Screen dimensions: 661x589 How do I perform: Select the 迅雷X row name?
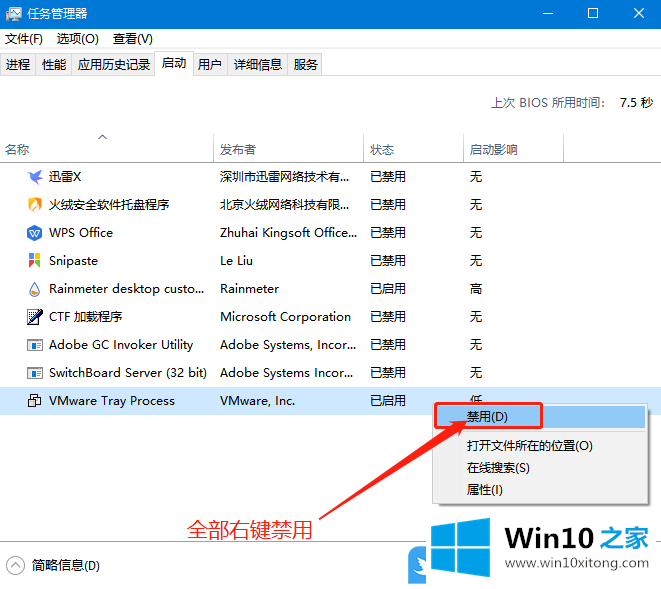click(x=65, y=177)
